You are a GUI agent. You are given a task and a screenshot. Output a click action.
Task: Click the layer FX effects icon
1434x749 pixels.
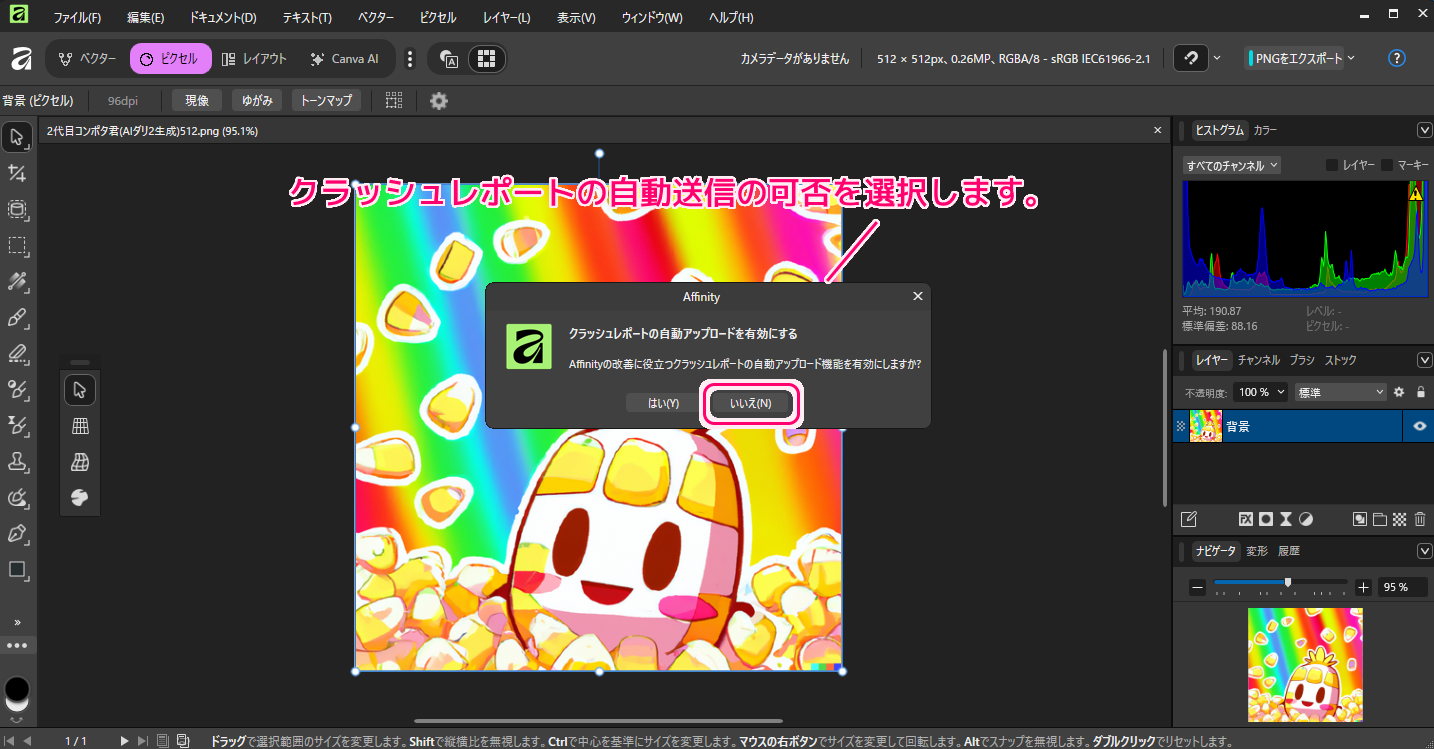tap(1246, 519)
